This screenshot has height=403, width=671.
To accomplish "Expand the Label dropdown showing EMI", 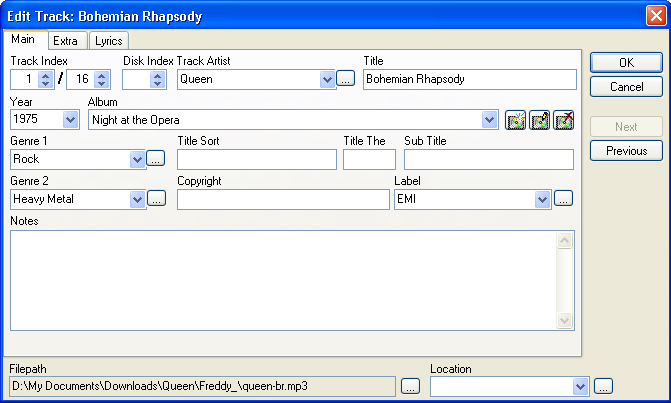I will pyautogui.click(x=543, y=199).
